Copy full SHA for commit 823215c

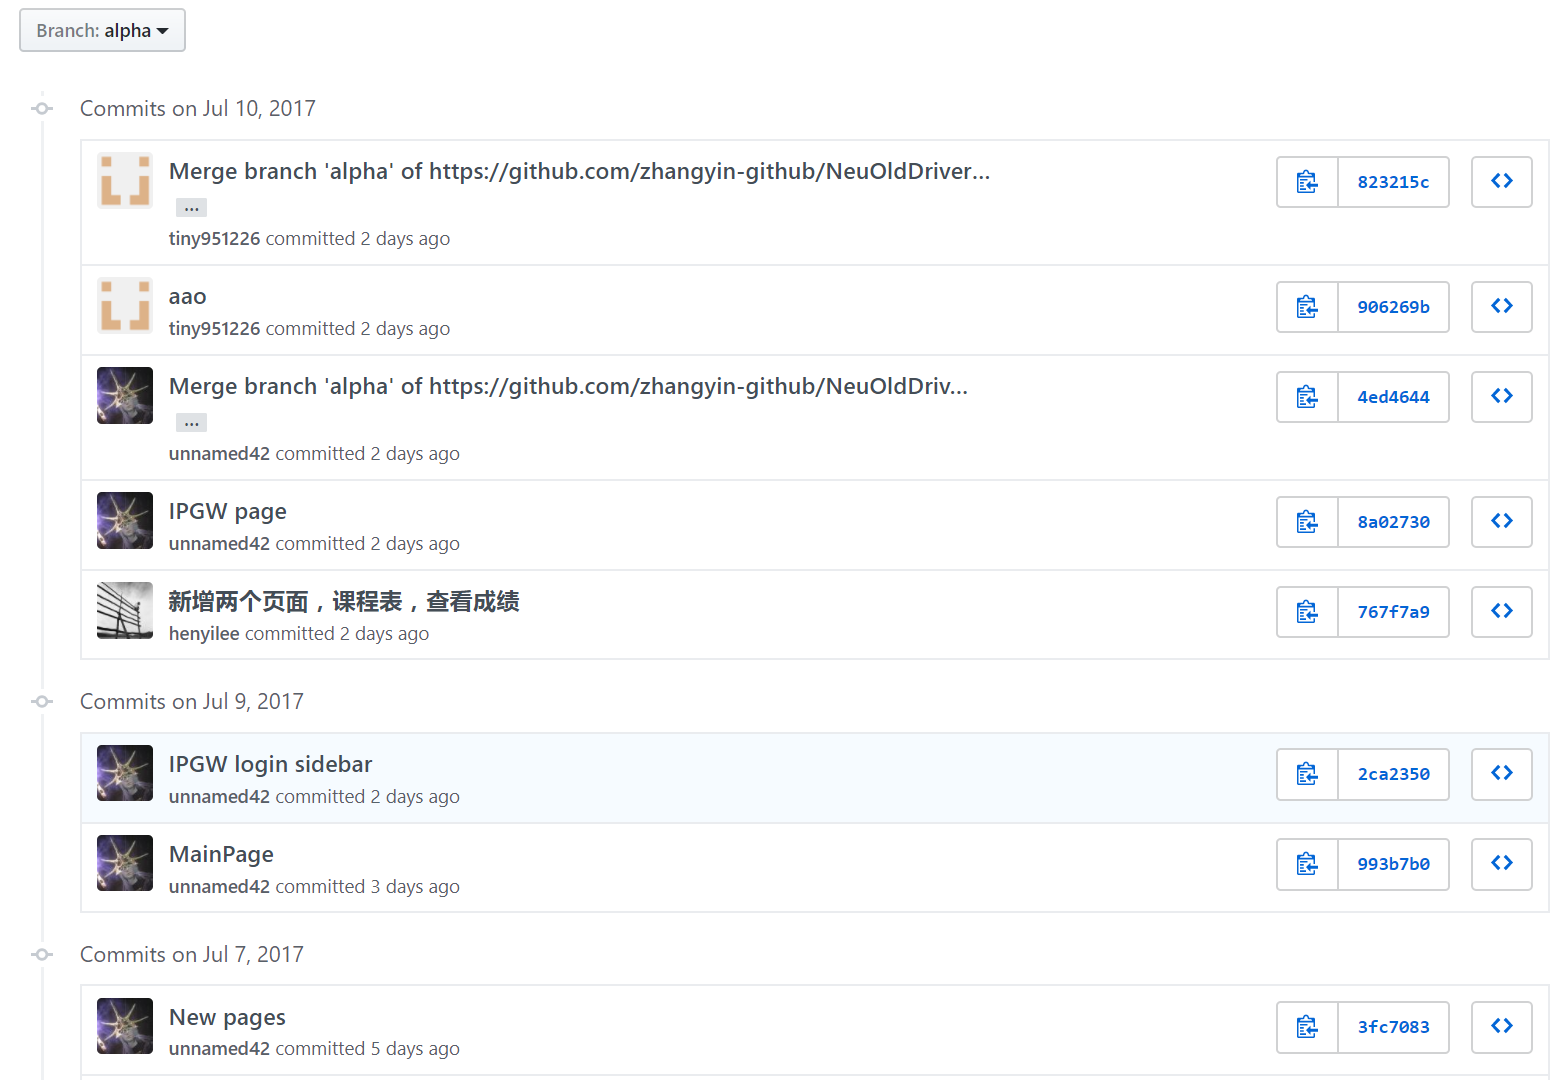click(1307, 182)
